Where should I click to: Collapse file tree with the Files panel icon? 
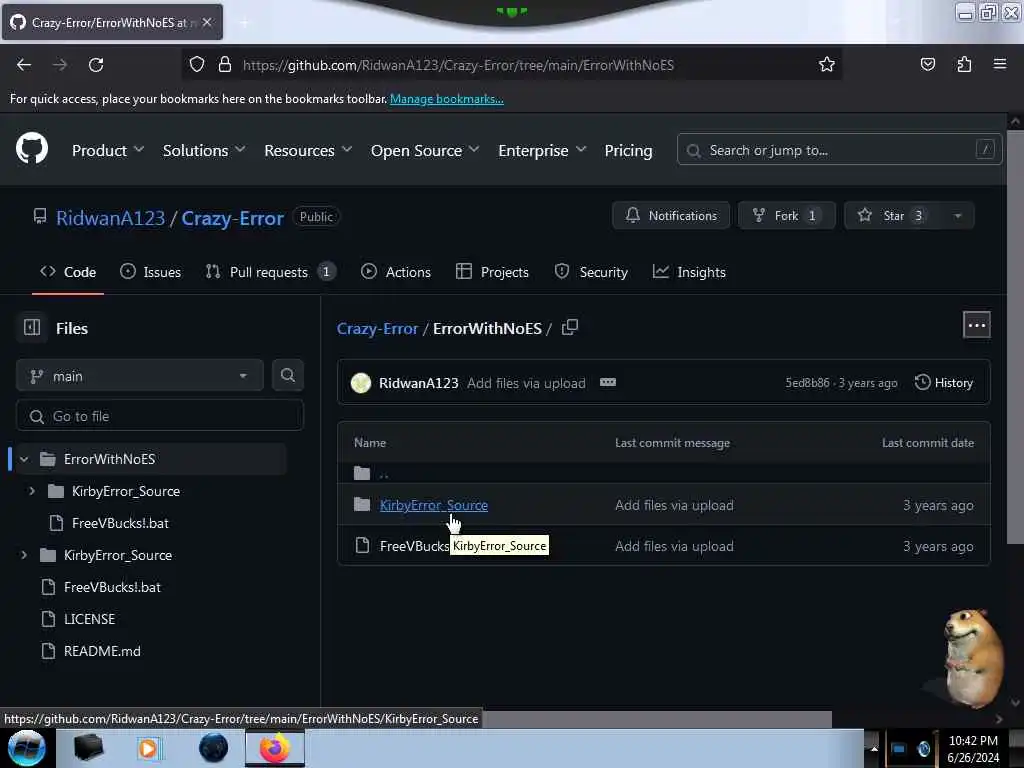click(x=31, y=327)
